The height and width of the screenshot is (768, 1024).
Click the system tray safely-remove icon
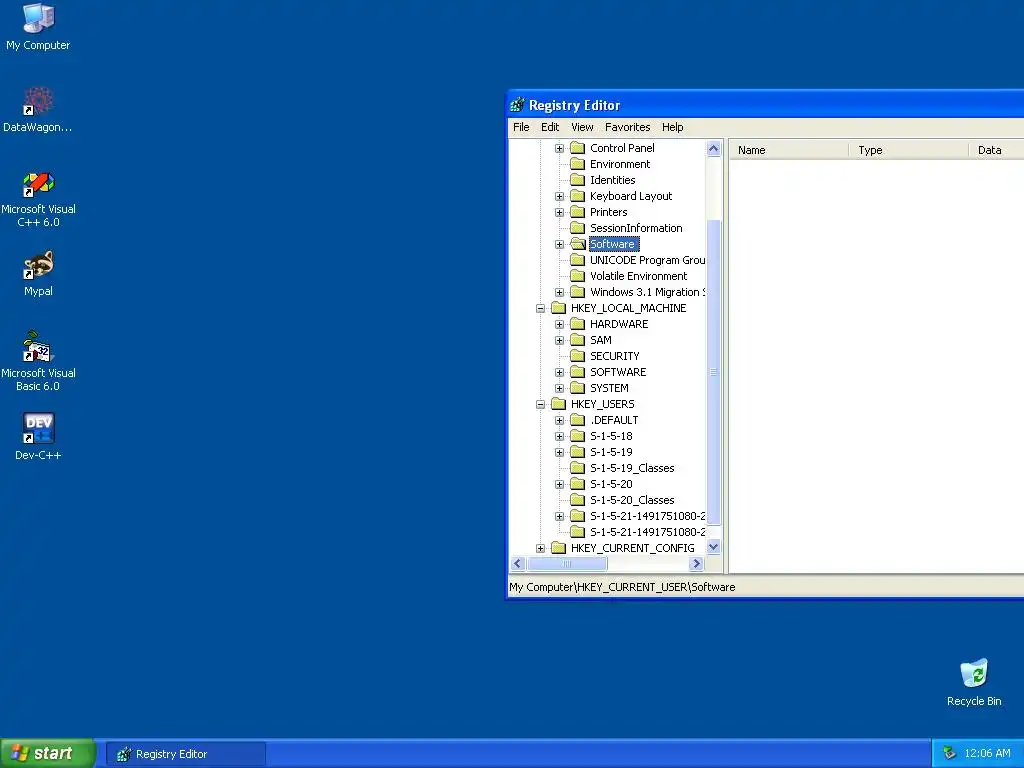(950, 754)
